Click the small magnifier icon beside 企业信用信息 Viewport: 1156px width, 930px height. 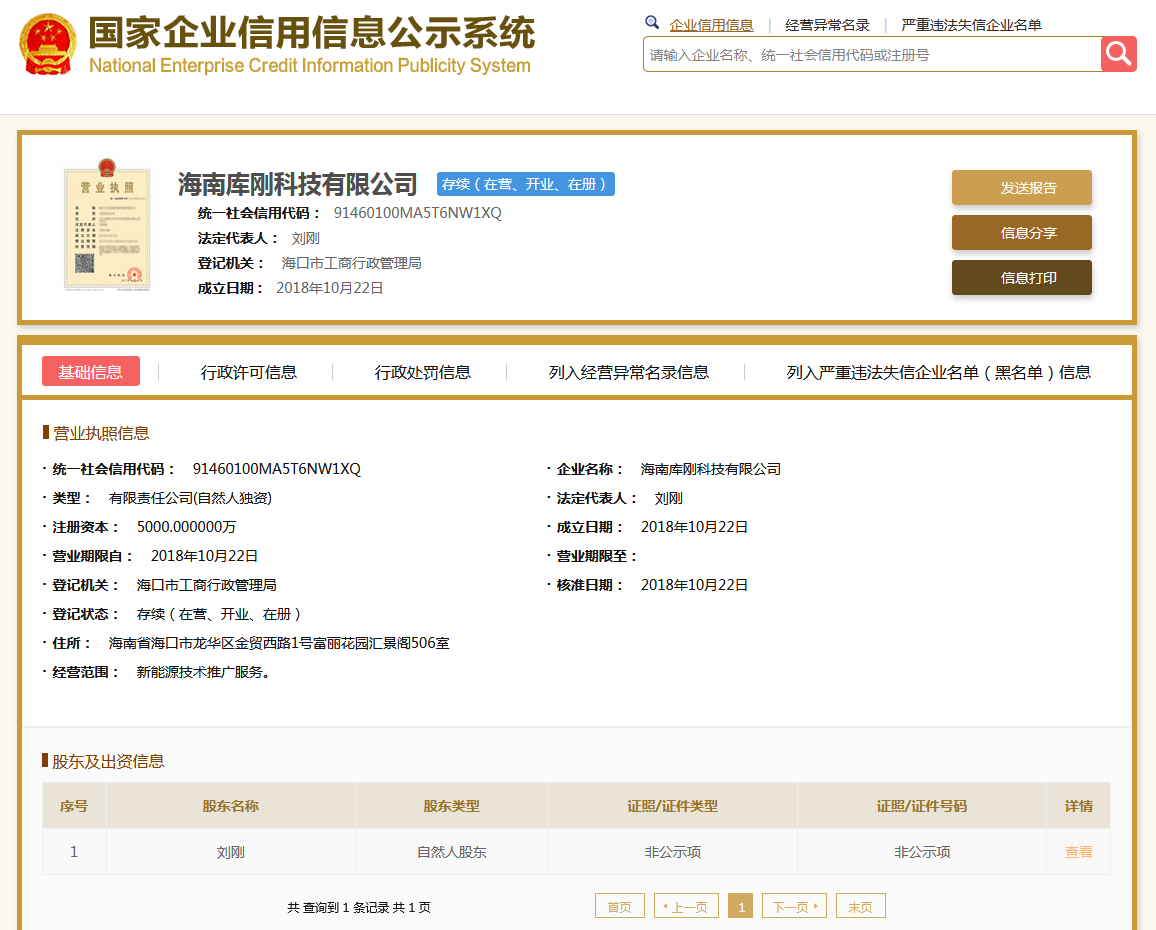pyautogui.click(x=652, y=23)
